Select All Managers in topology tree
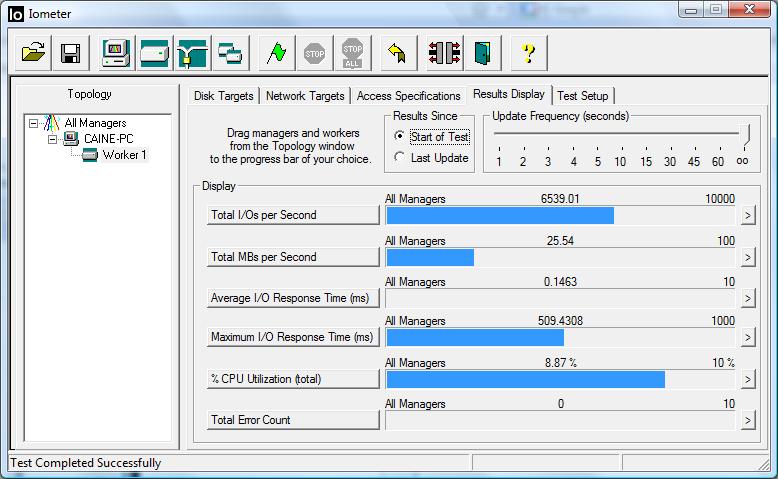Viewport: 778px width, 479px height. [x=95, y=123]
